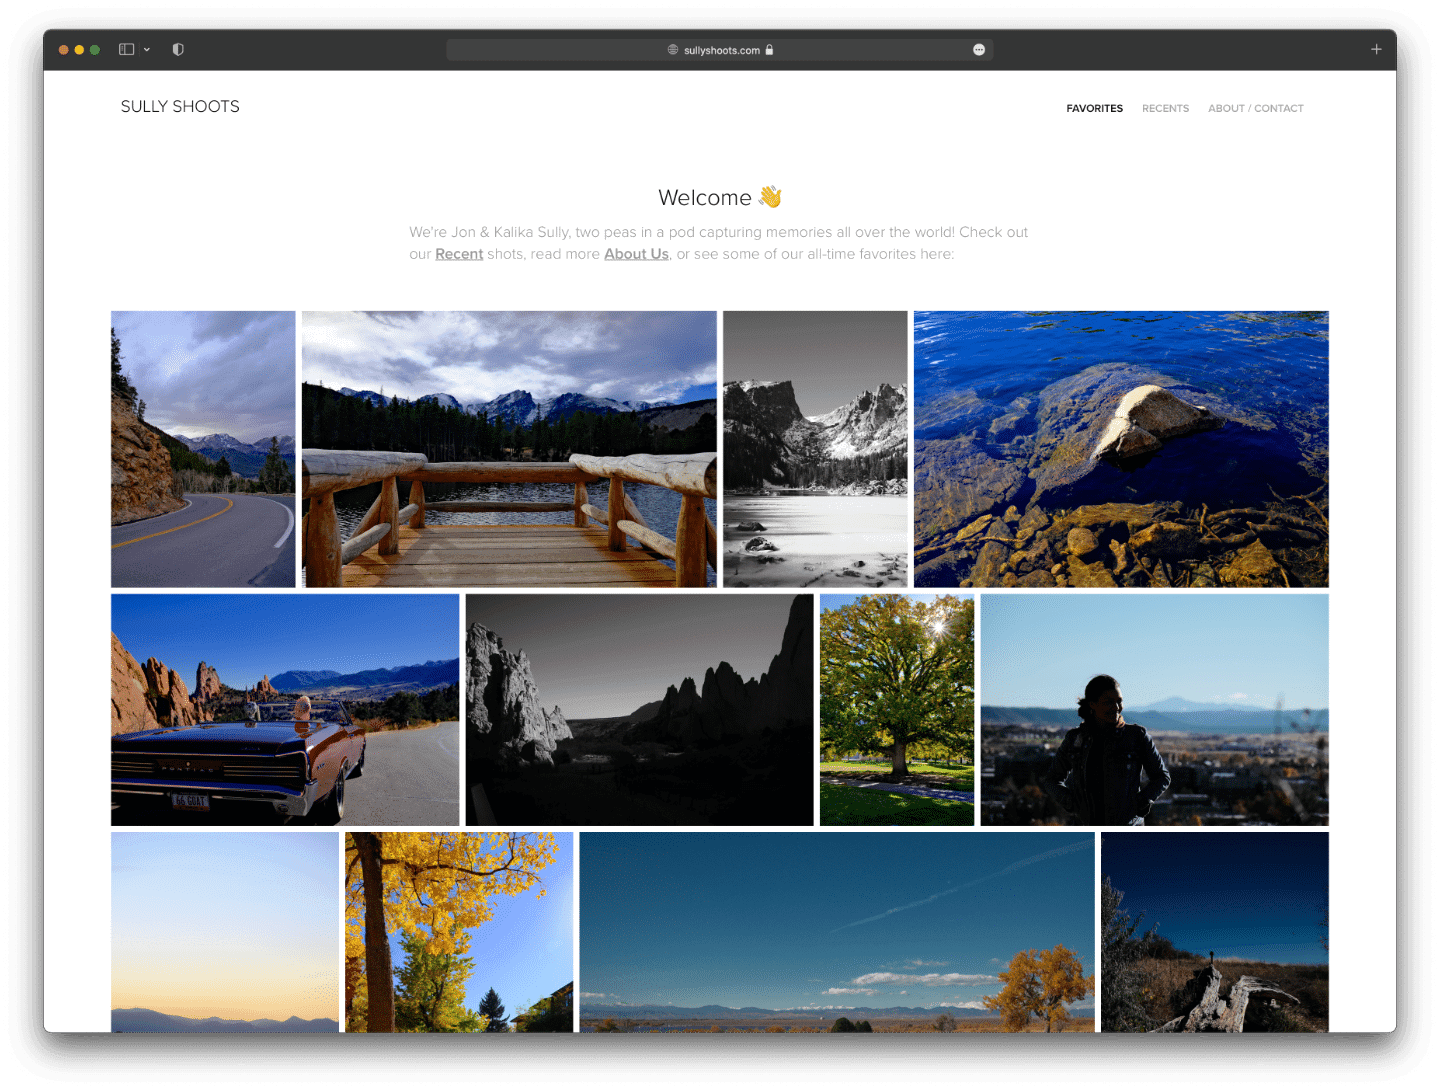Screen dimensions: 1440x1090
Task: Click the globe icon in address bar
Action: click(x=673, y=50)
